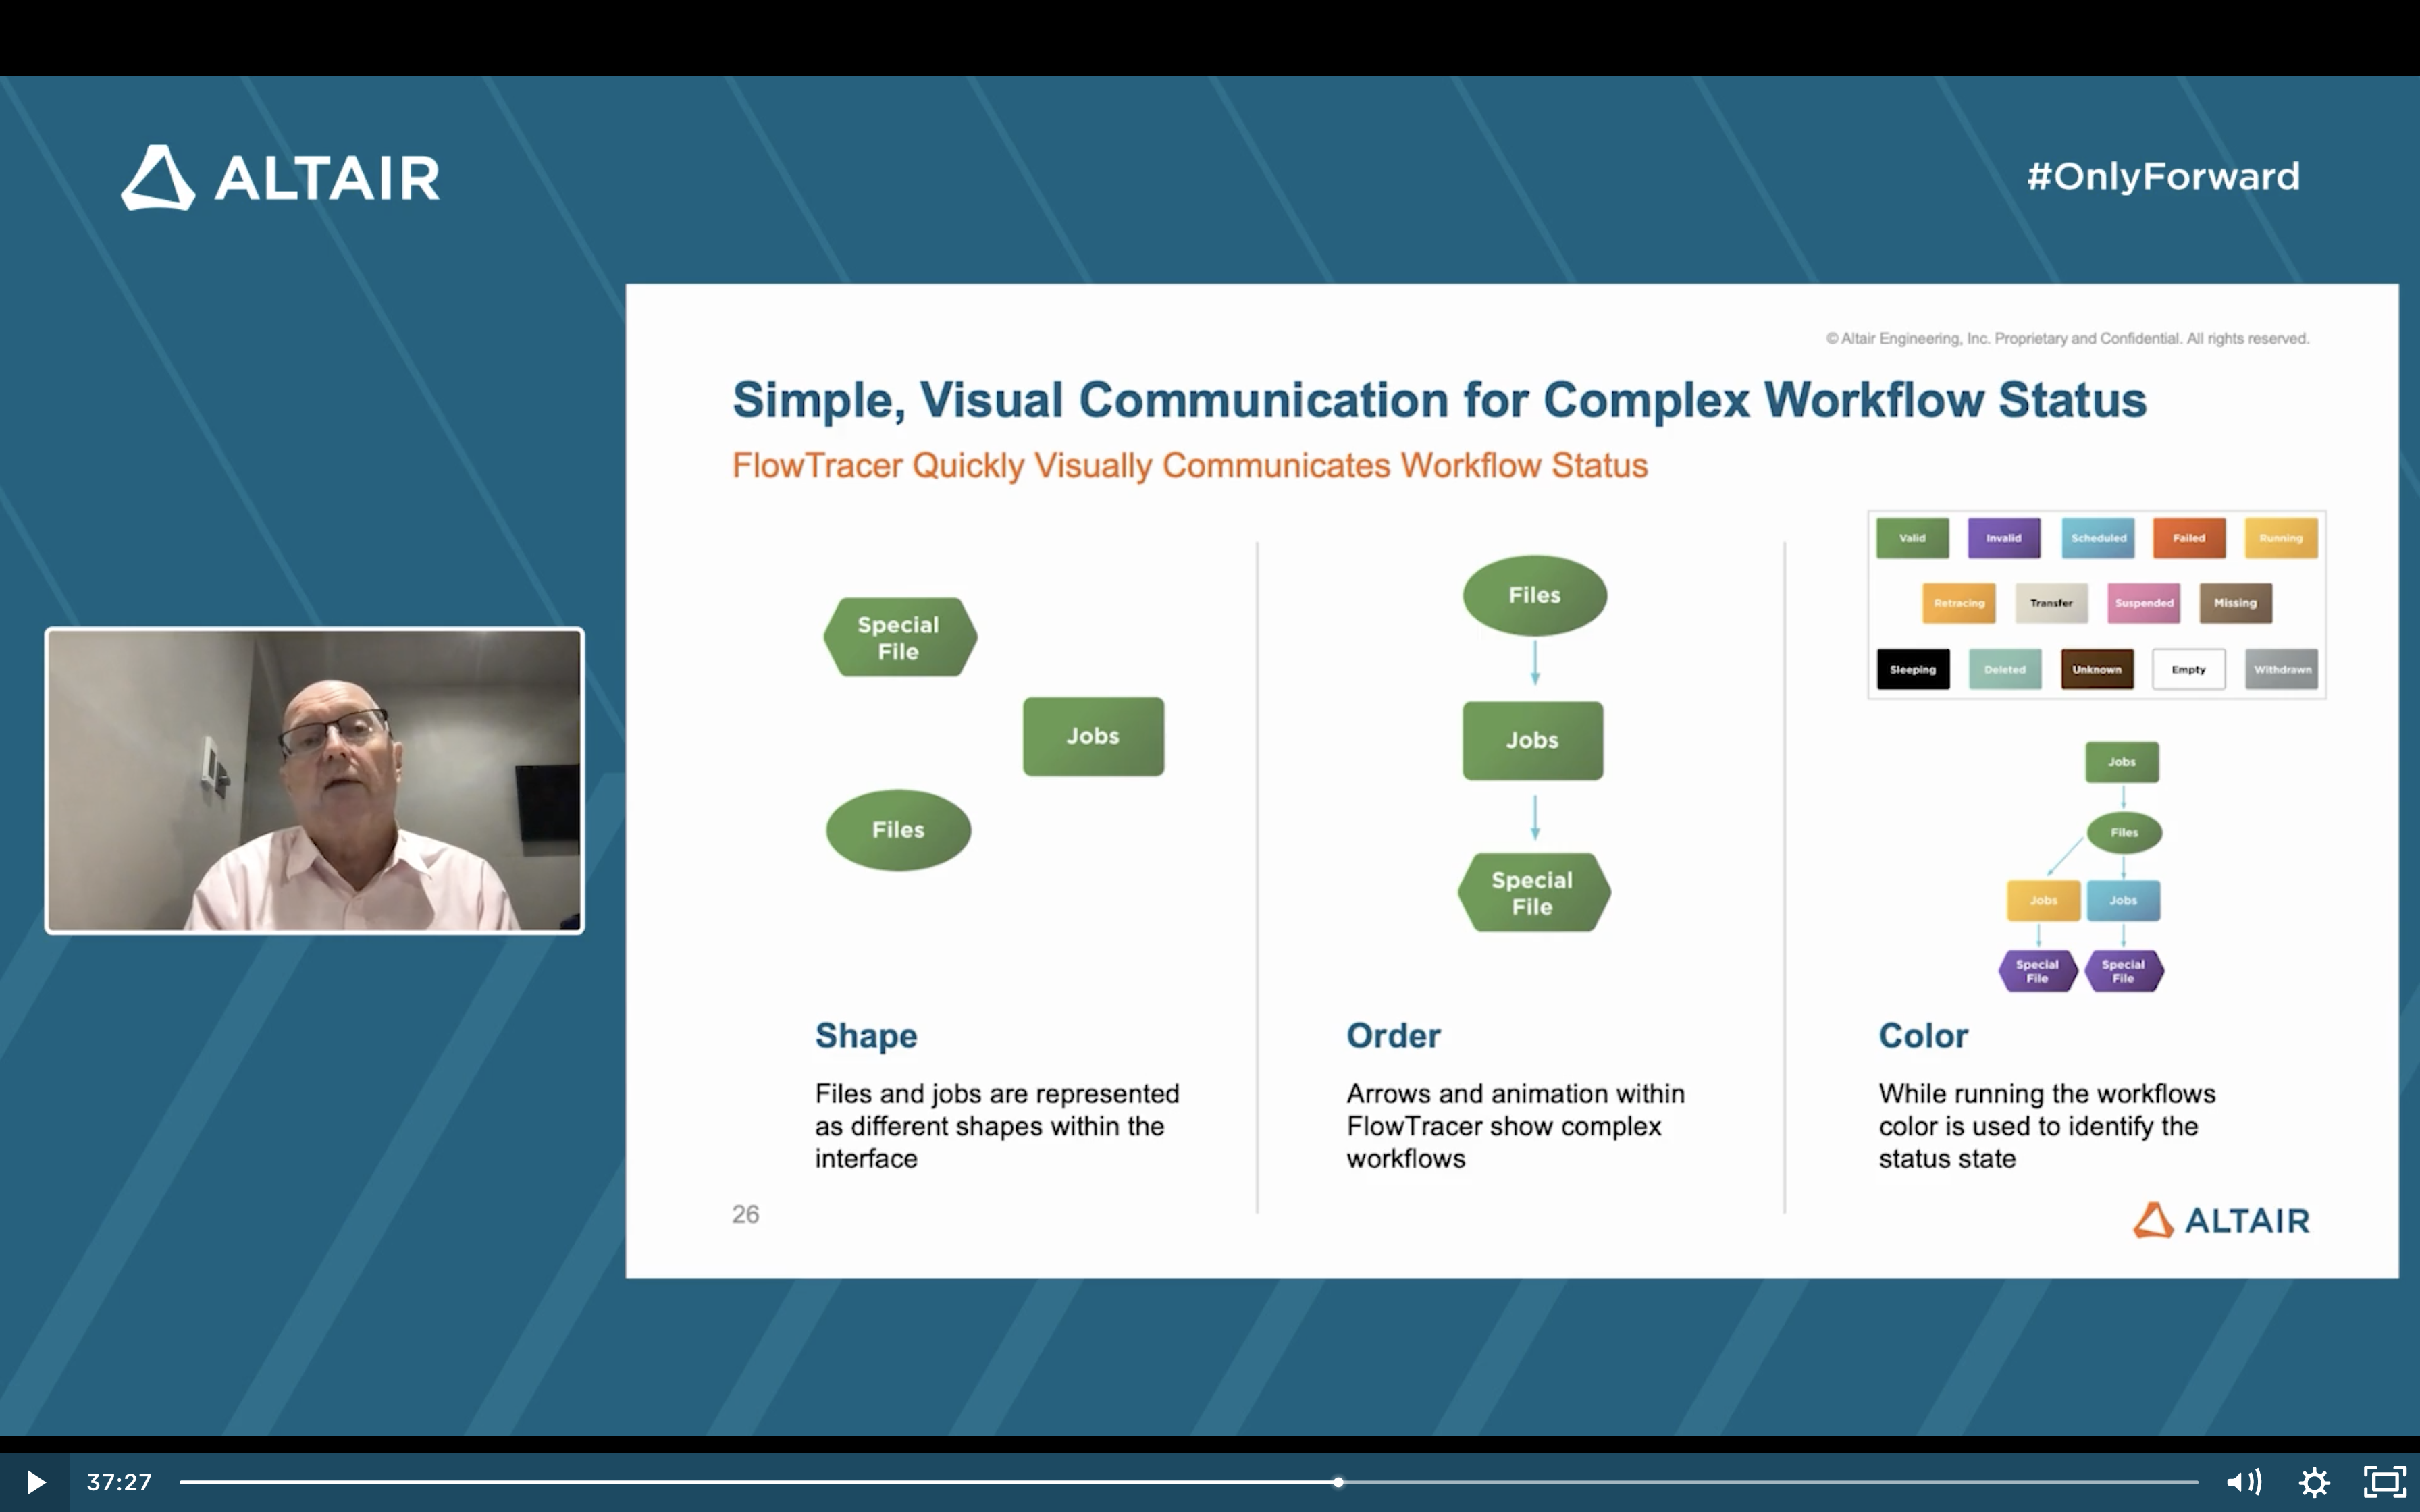Click the yellow Jobs node in Color diagram
2420x1512 pixels.
click(2044, 900)
